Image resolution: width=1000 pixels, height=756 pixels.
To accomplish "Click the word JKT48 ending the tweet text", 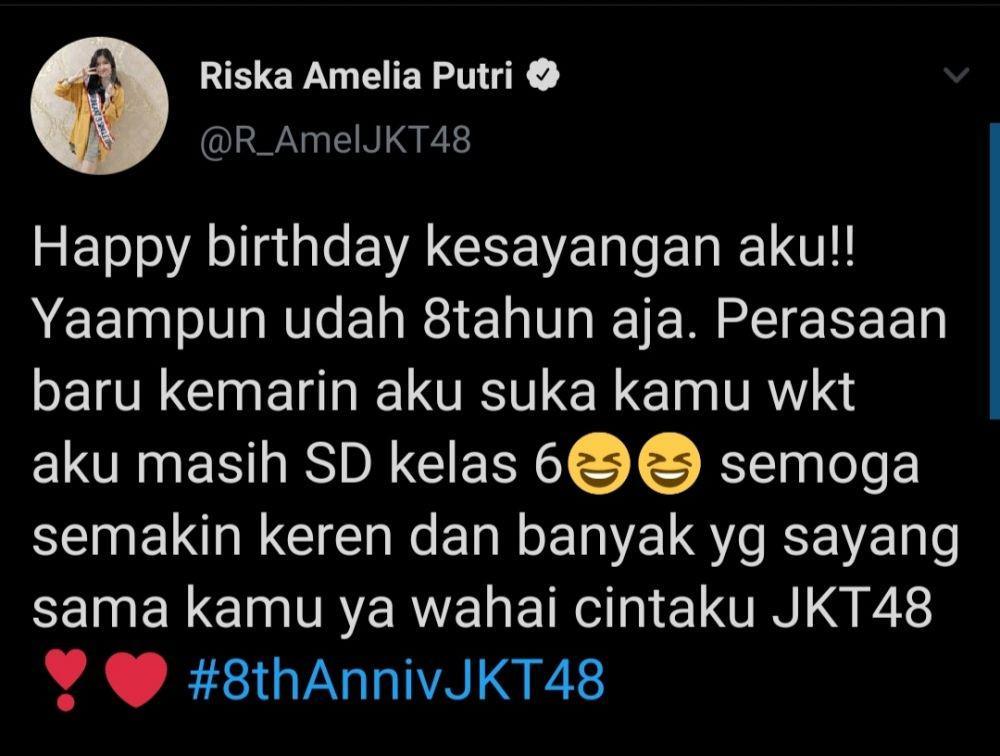I will [x=851, y=607].
